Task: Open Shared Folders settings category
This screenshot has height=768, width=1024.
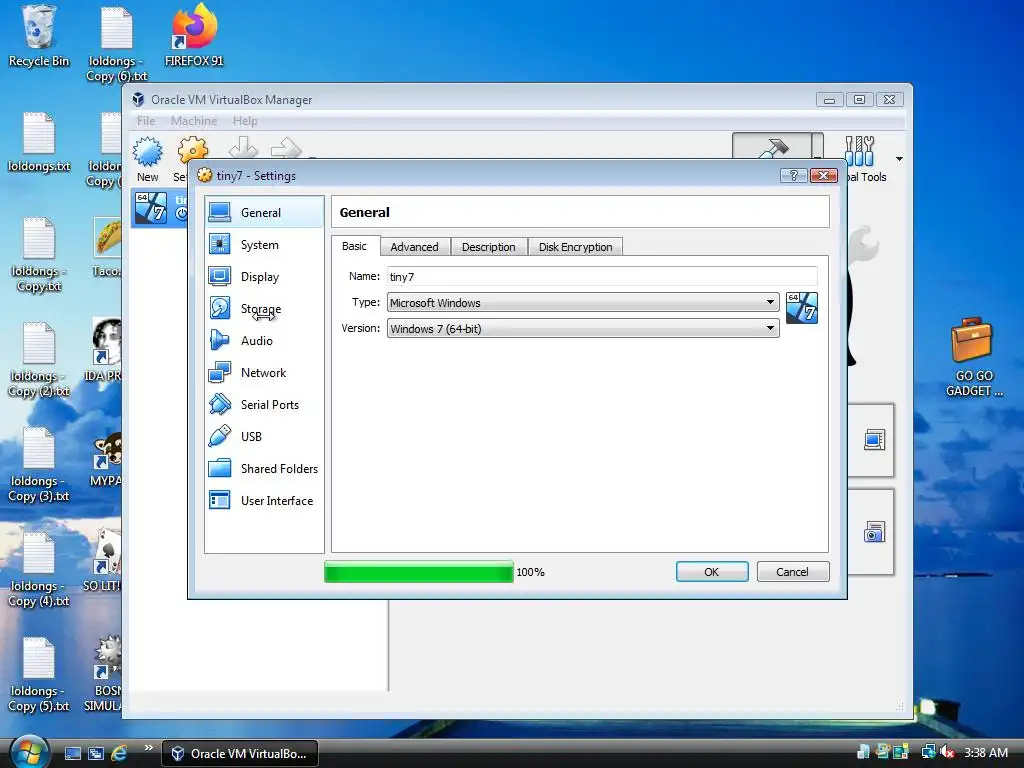Action: tap(264, 468)
